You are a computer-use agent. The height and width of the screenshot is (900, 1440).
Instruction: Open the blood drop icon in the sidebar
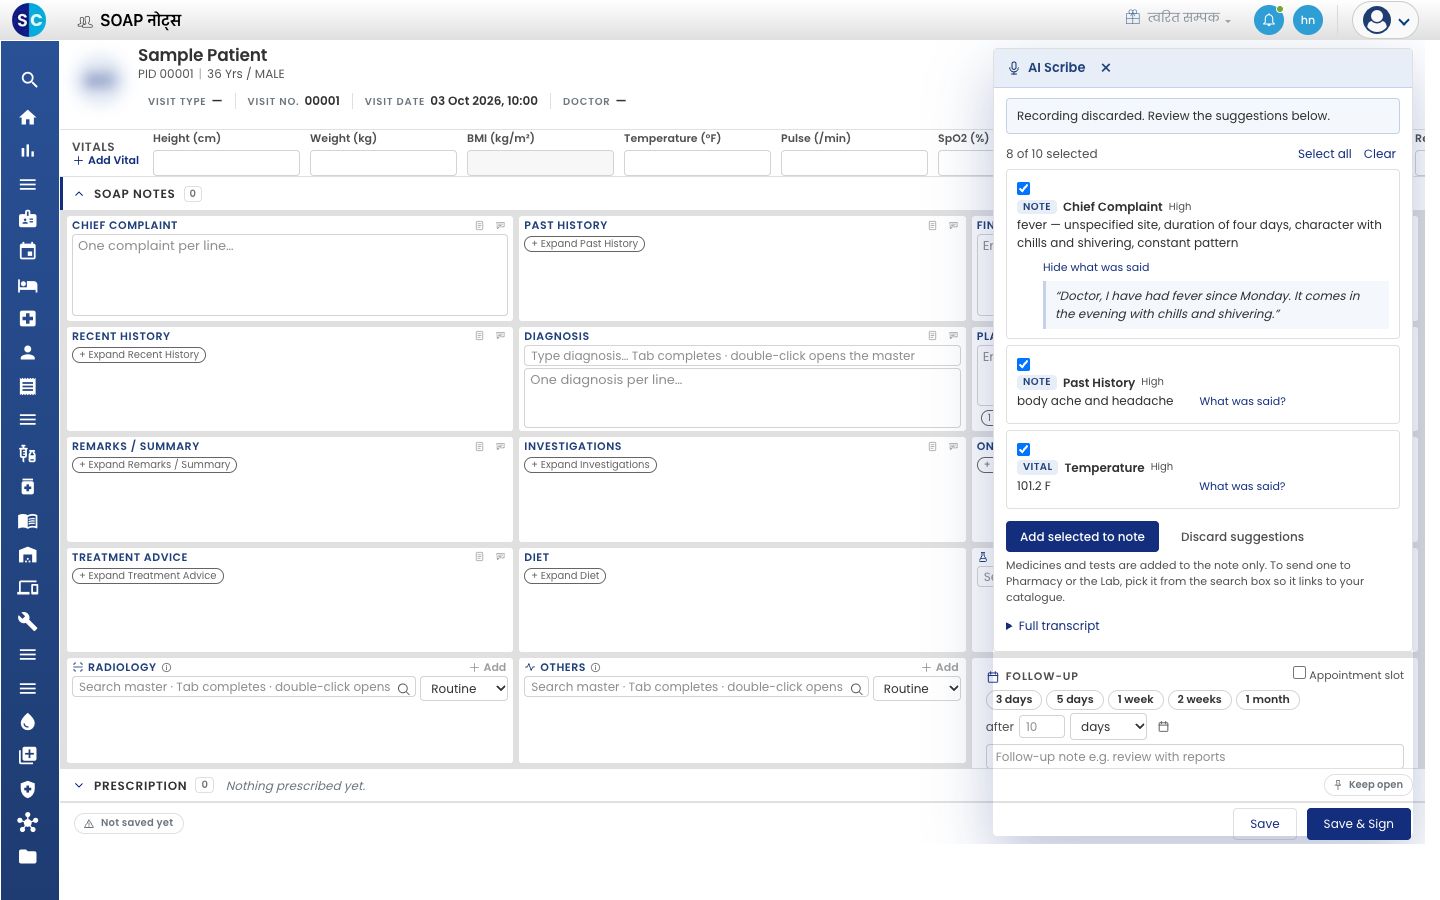[28, 722]
